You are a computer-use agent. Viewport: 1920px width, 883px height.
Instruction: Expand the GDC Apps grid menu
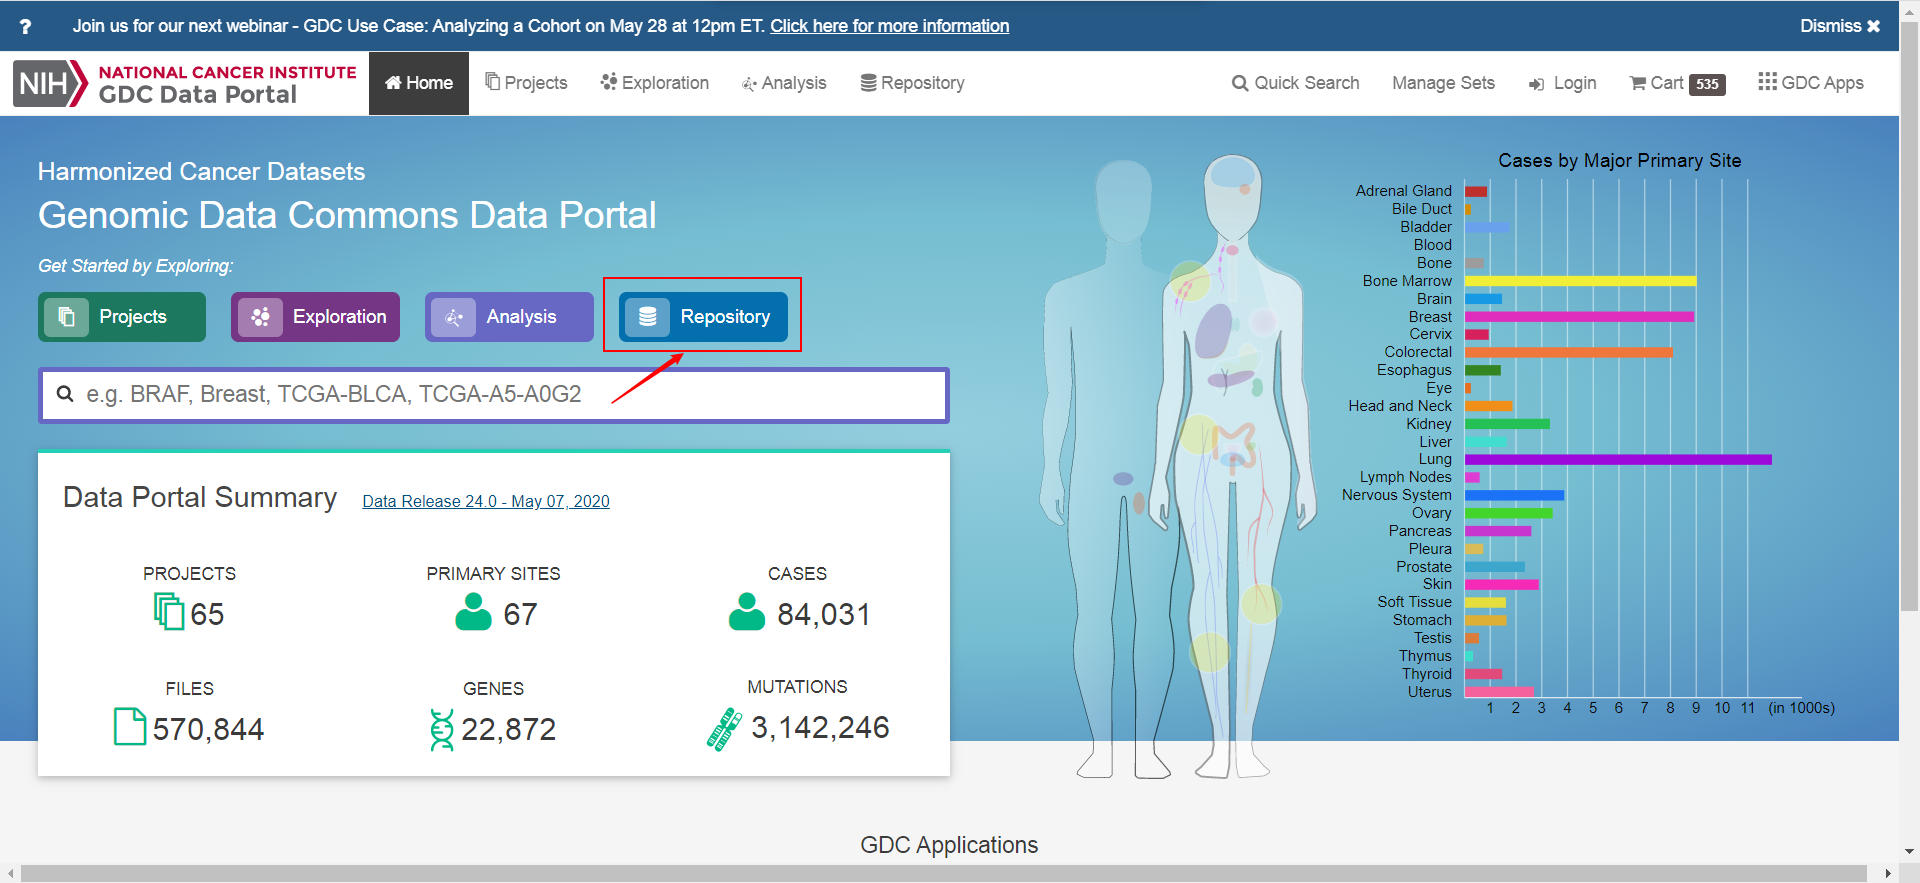(x=1811, y=83)
